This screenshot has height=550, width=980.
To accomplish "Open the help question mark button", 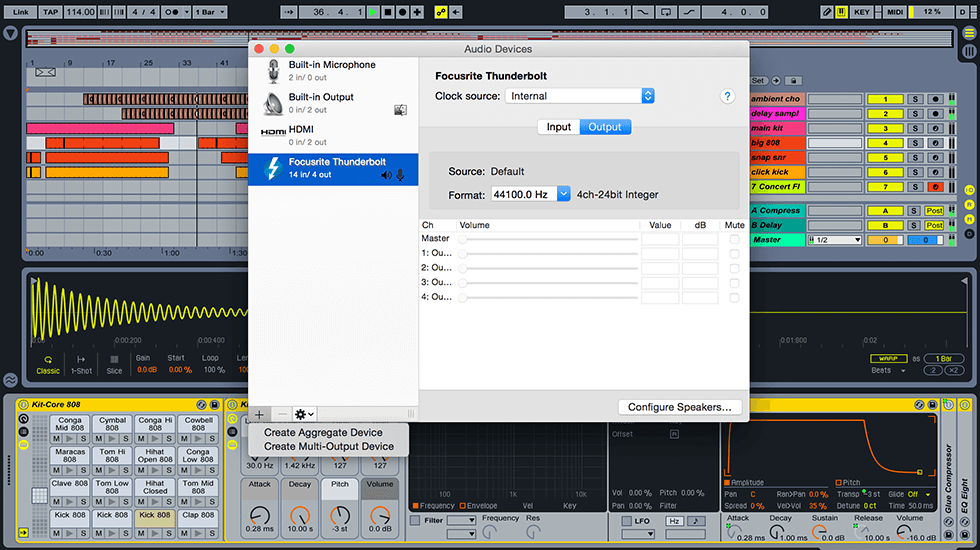I will 728,96.
